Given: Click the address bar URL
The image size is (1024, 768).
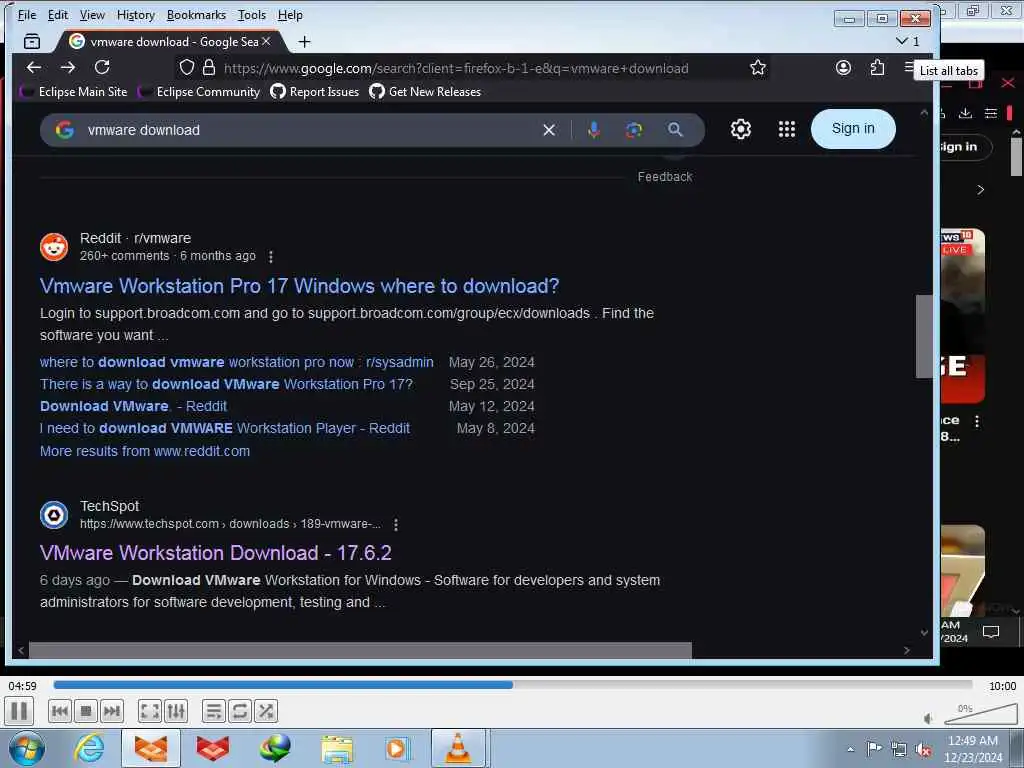Looking at the screenshot, I should click(x=456, y=68).
